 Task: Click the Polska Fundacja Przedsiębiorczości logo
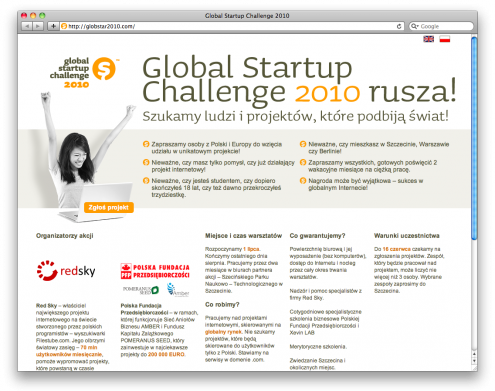pyautogui.click(x=155, y=271)
